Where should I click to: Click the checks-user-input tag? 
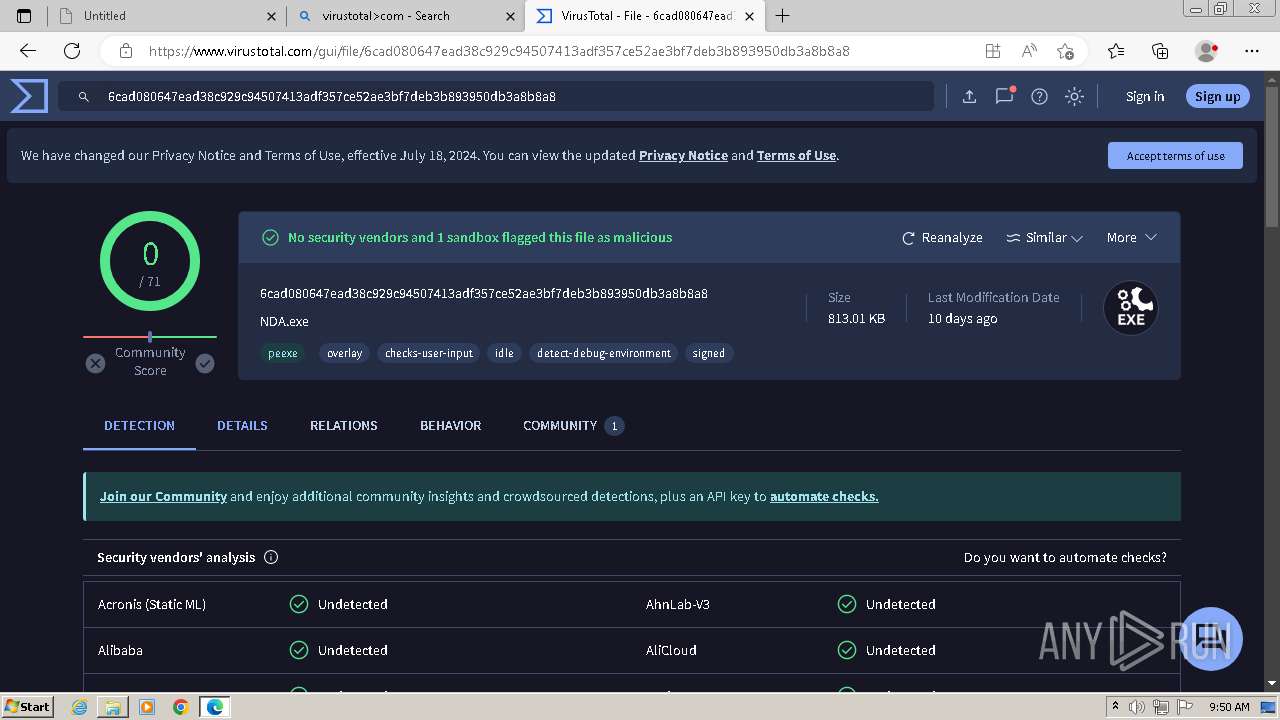[x=428, y=353]
